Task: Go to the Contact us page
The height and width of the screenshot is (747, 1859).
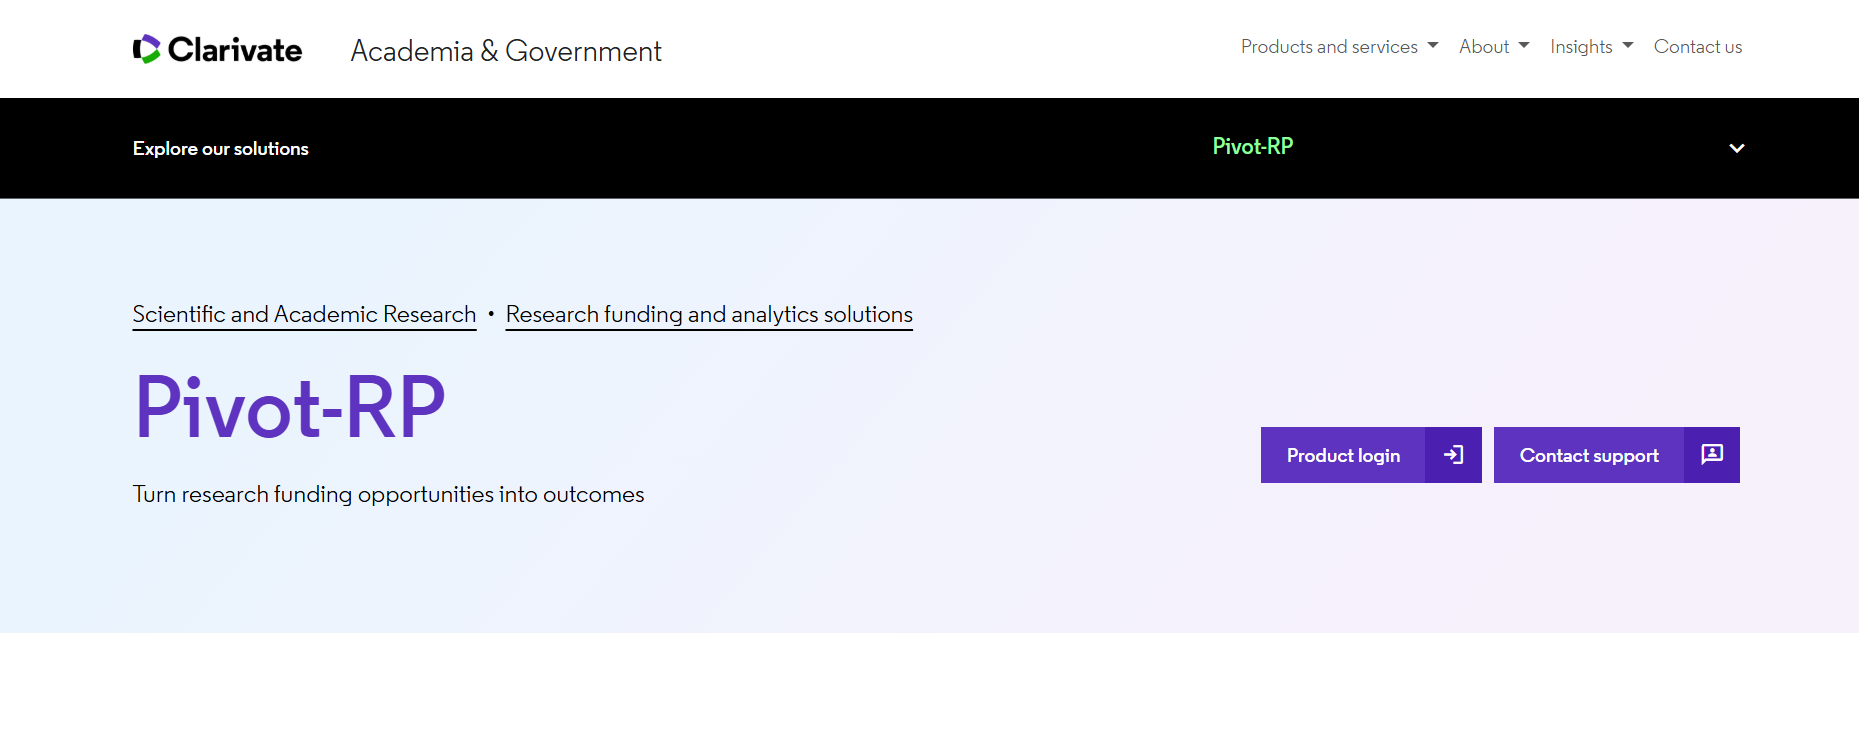Action: [x=1697, y=47]
